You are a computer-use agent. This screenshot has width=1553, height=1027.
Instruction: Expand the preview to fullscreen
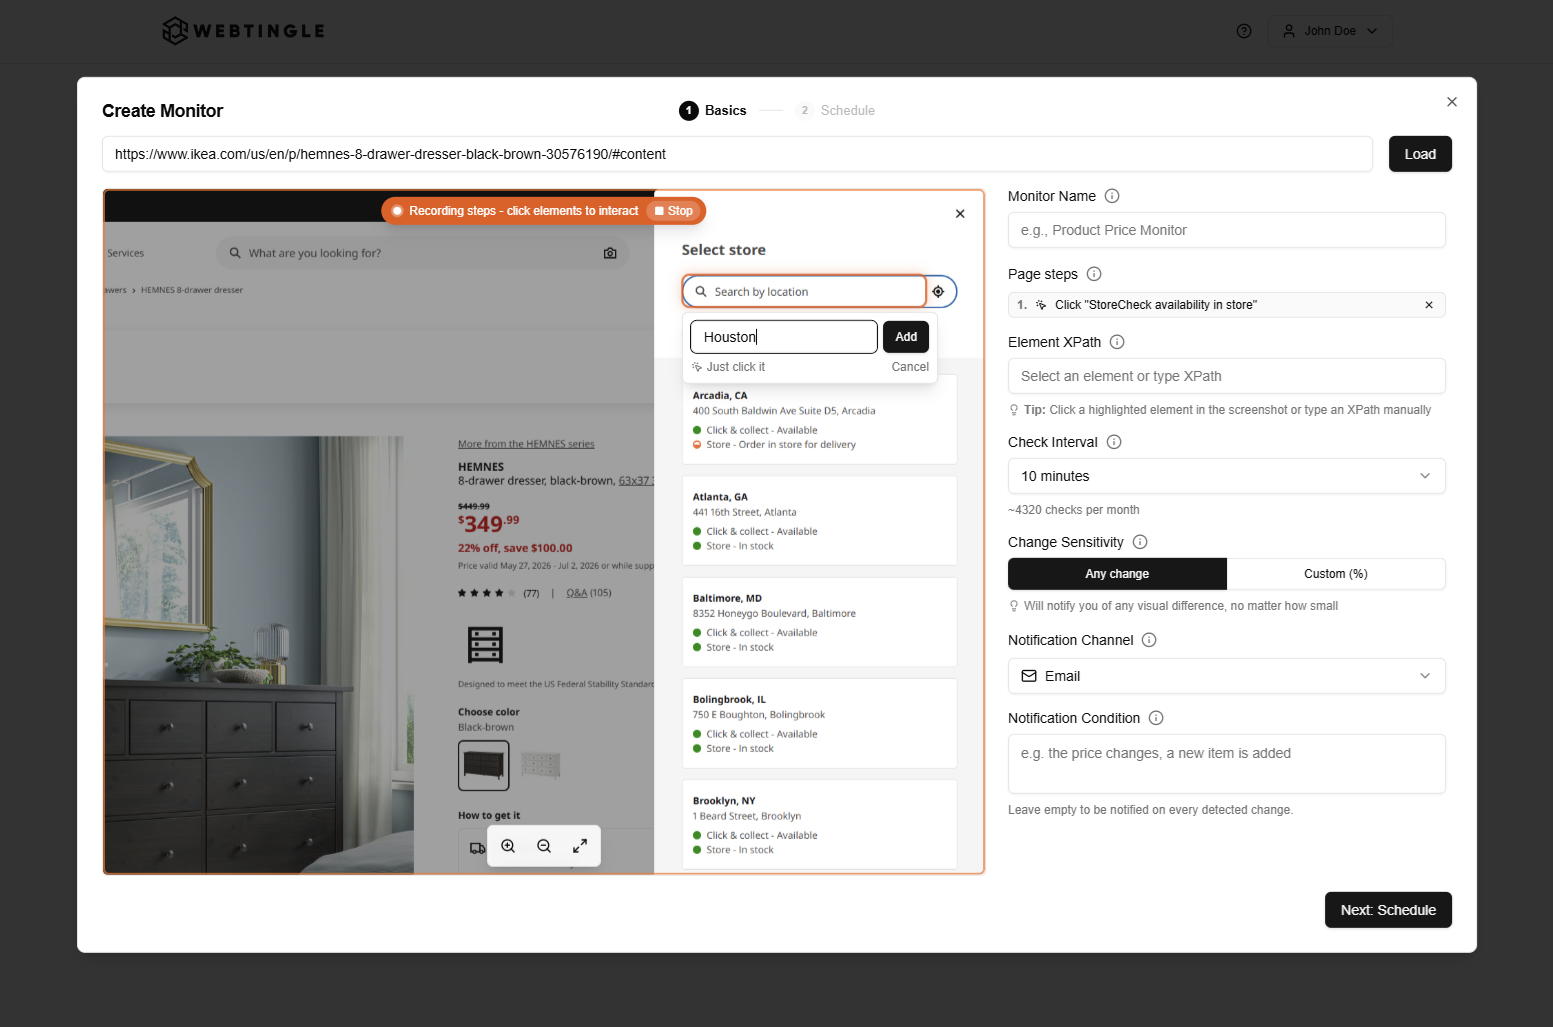pyautogui.click(x=580, y=846)
